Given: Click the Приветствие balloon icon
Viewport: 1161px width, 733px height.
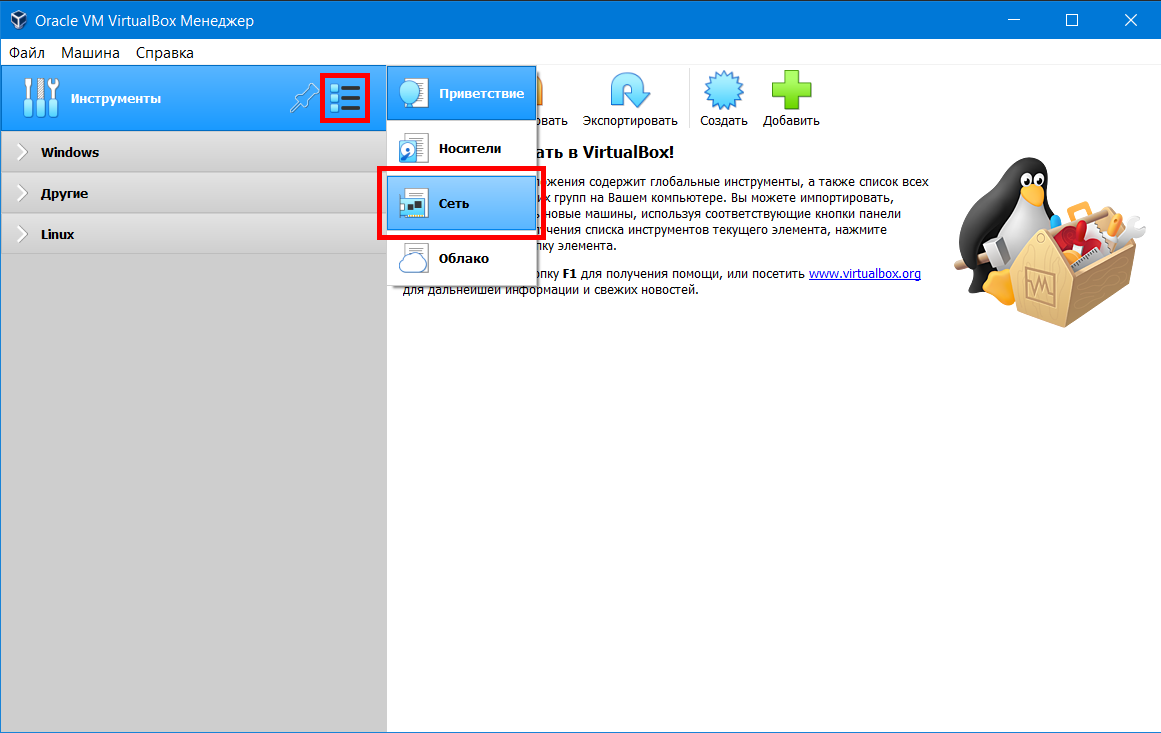Looking at the screenshot, I should (x=413, y=93).
